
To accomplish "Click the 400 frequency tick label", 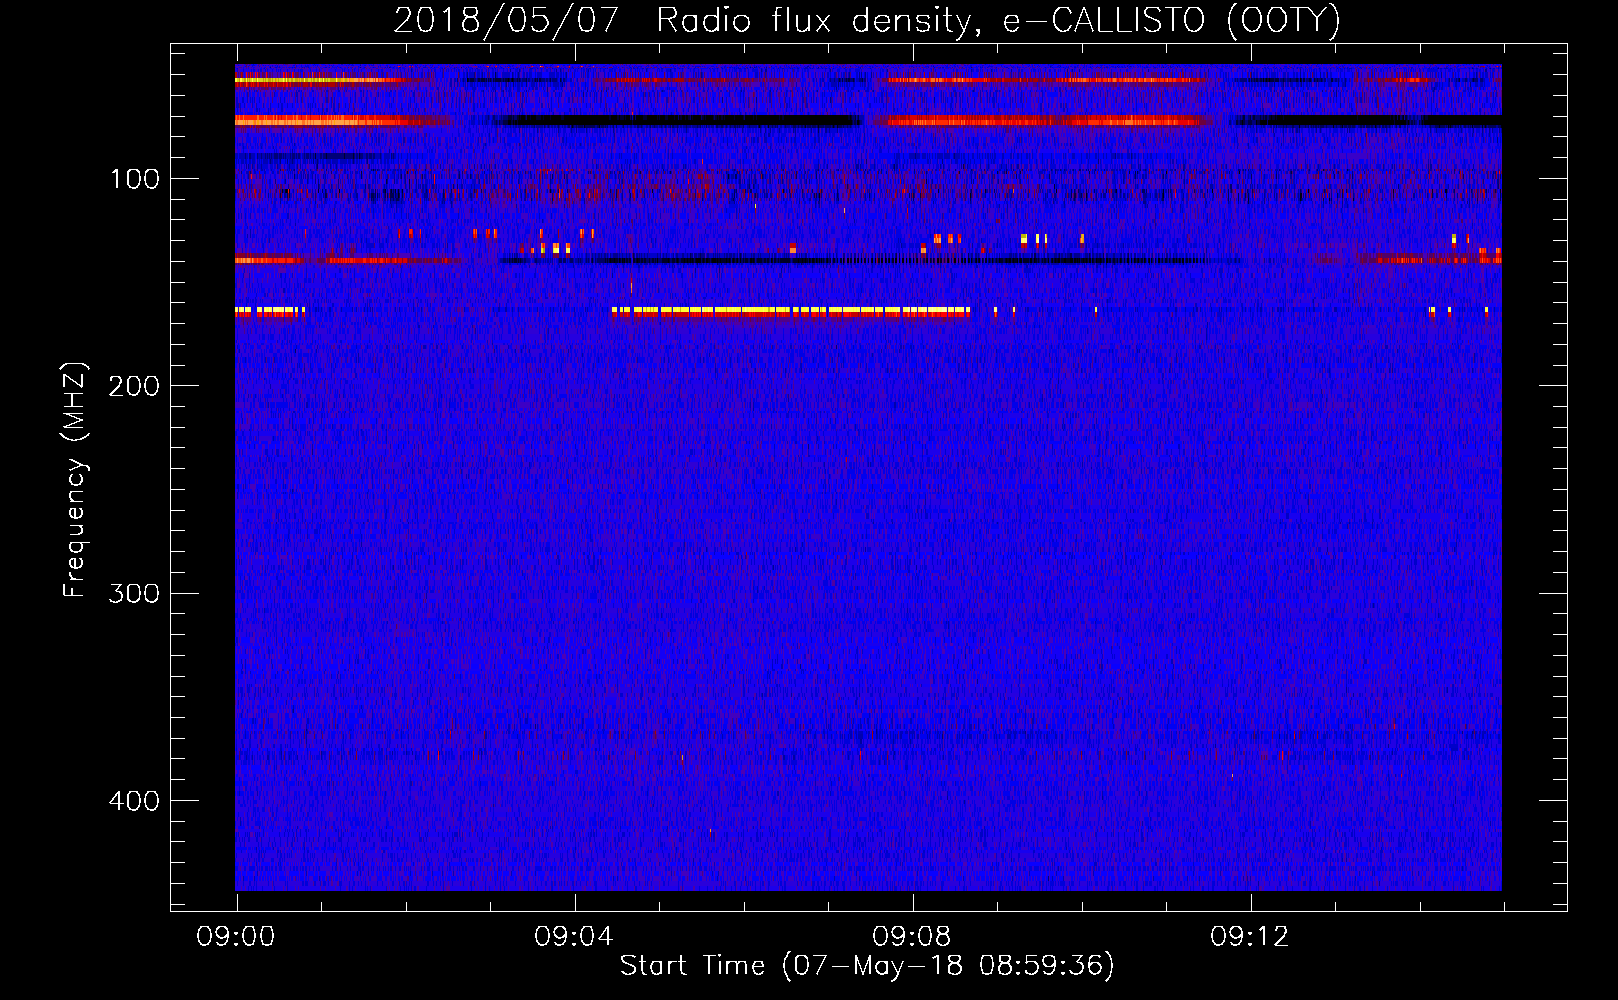I will [133, 801].
